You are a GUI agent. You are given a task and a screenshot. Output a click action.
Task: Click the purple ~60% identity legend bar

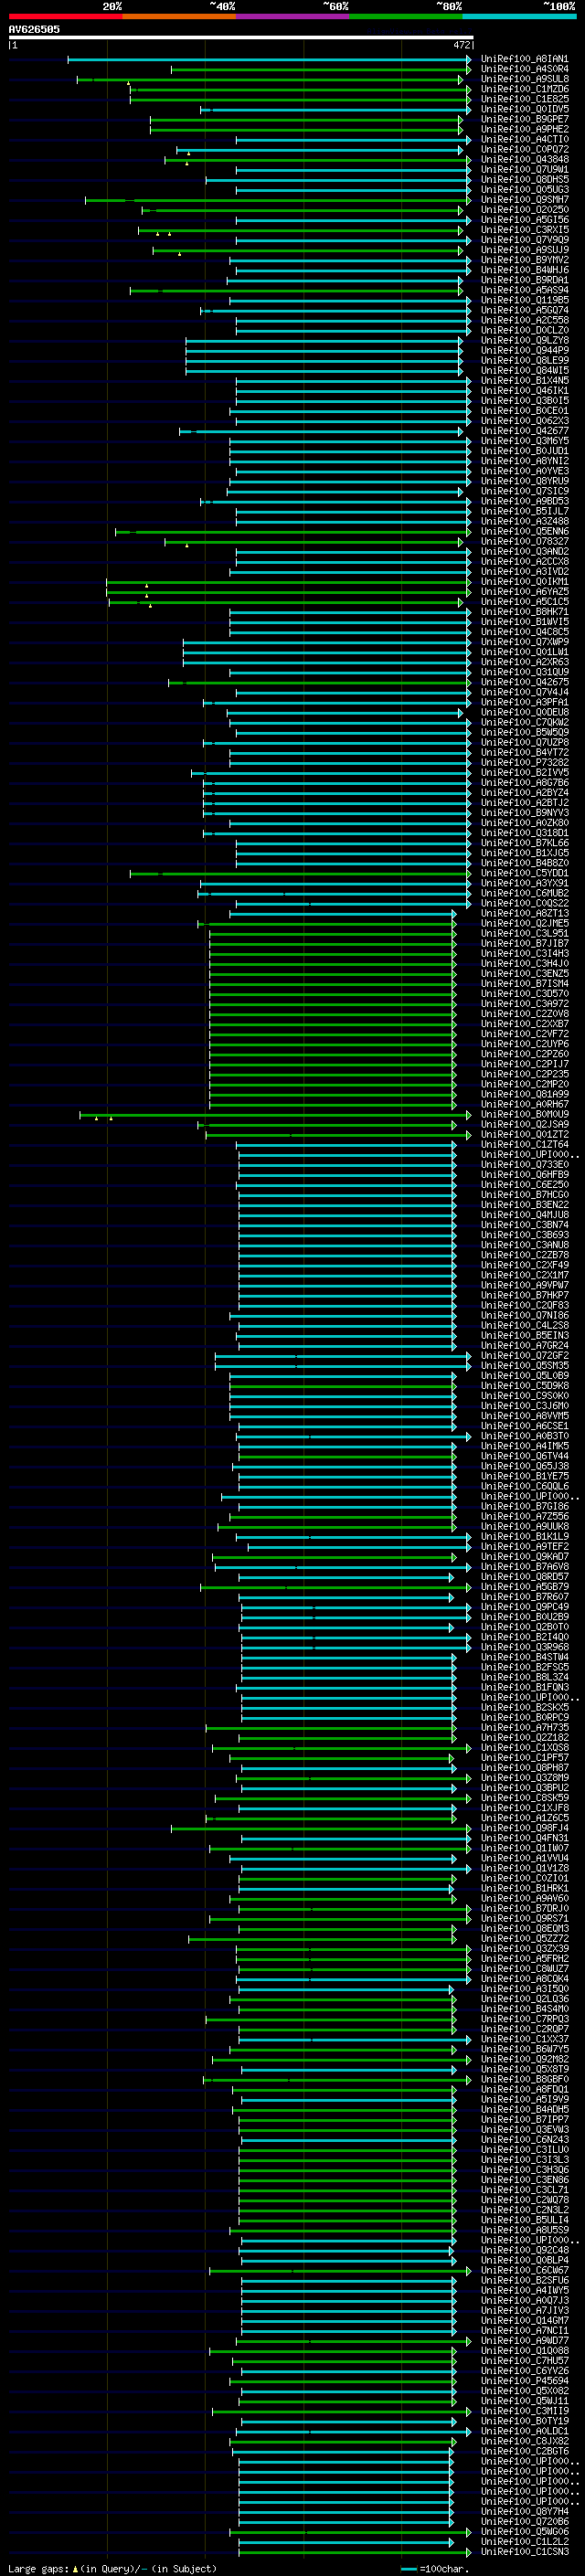pyautogui.click(x=293, y=16)
